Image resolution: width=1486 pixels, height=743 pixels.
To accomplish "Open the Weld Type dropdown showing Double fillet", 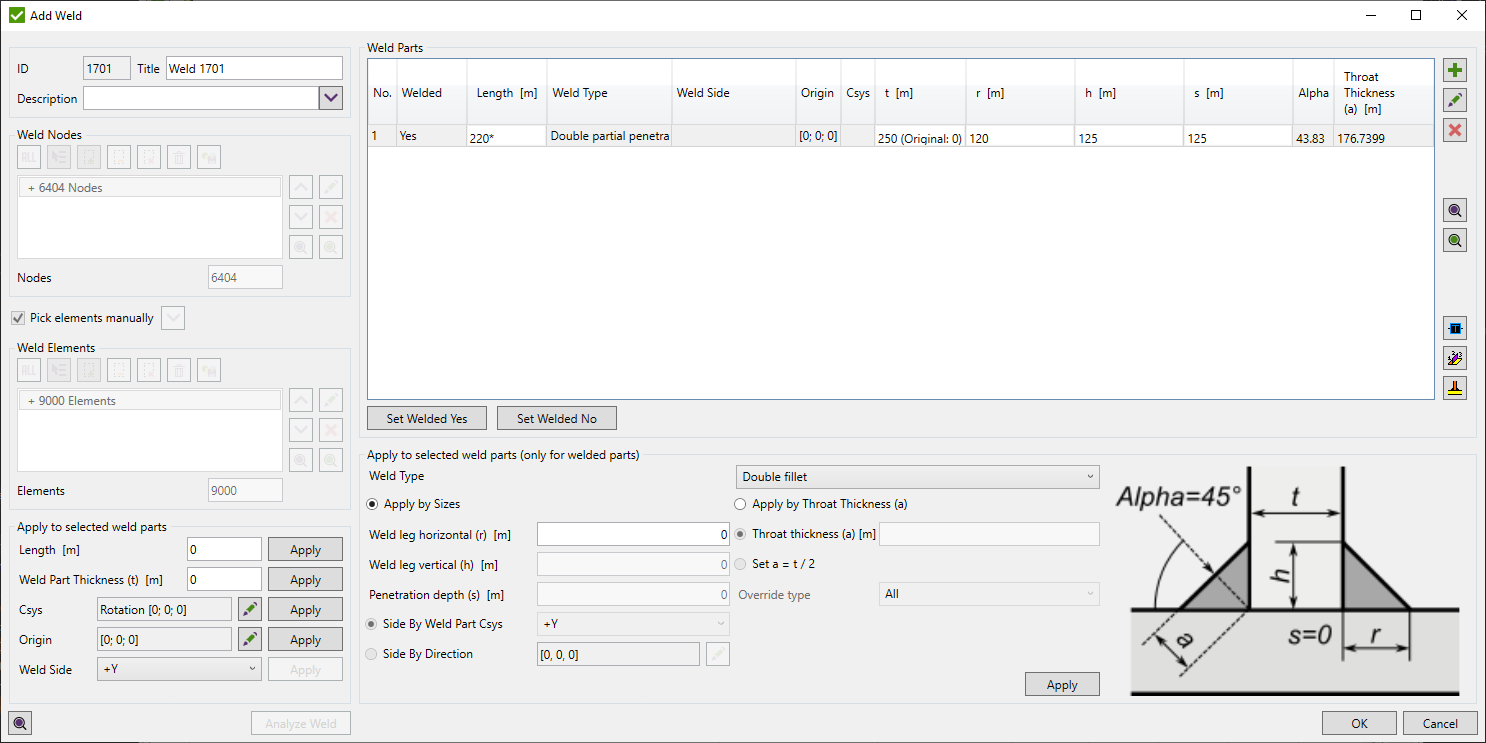I will pyautogui.click(x=916, y=477).
